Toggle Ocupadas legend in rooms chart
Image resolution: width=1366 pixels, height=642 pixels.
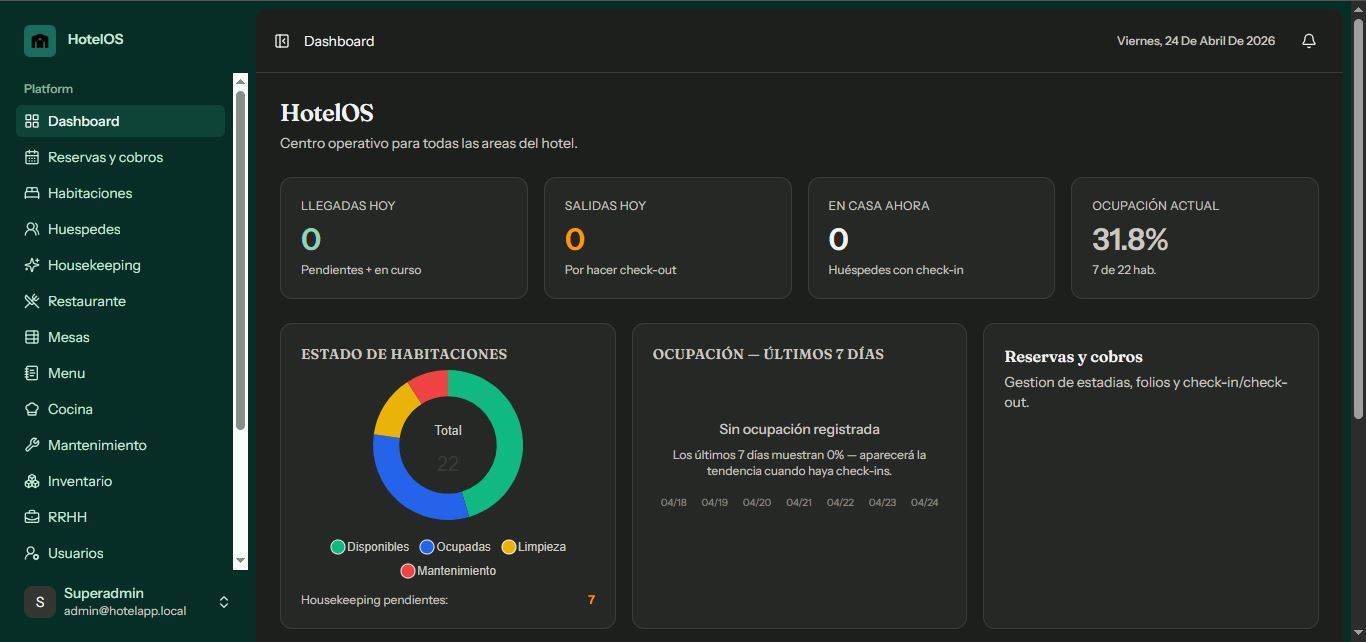456,547
